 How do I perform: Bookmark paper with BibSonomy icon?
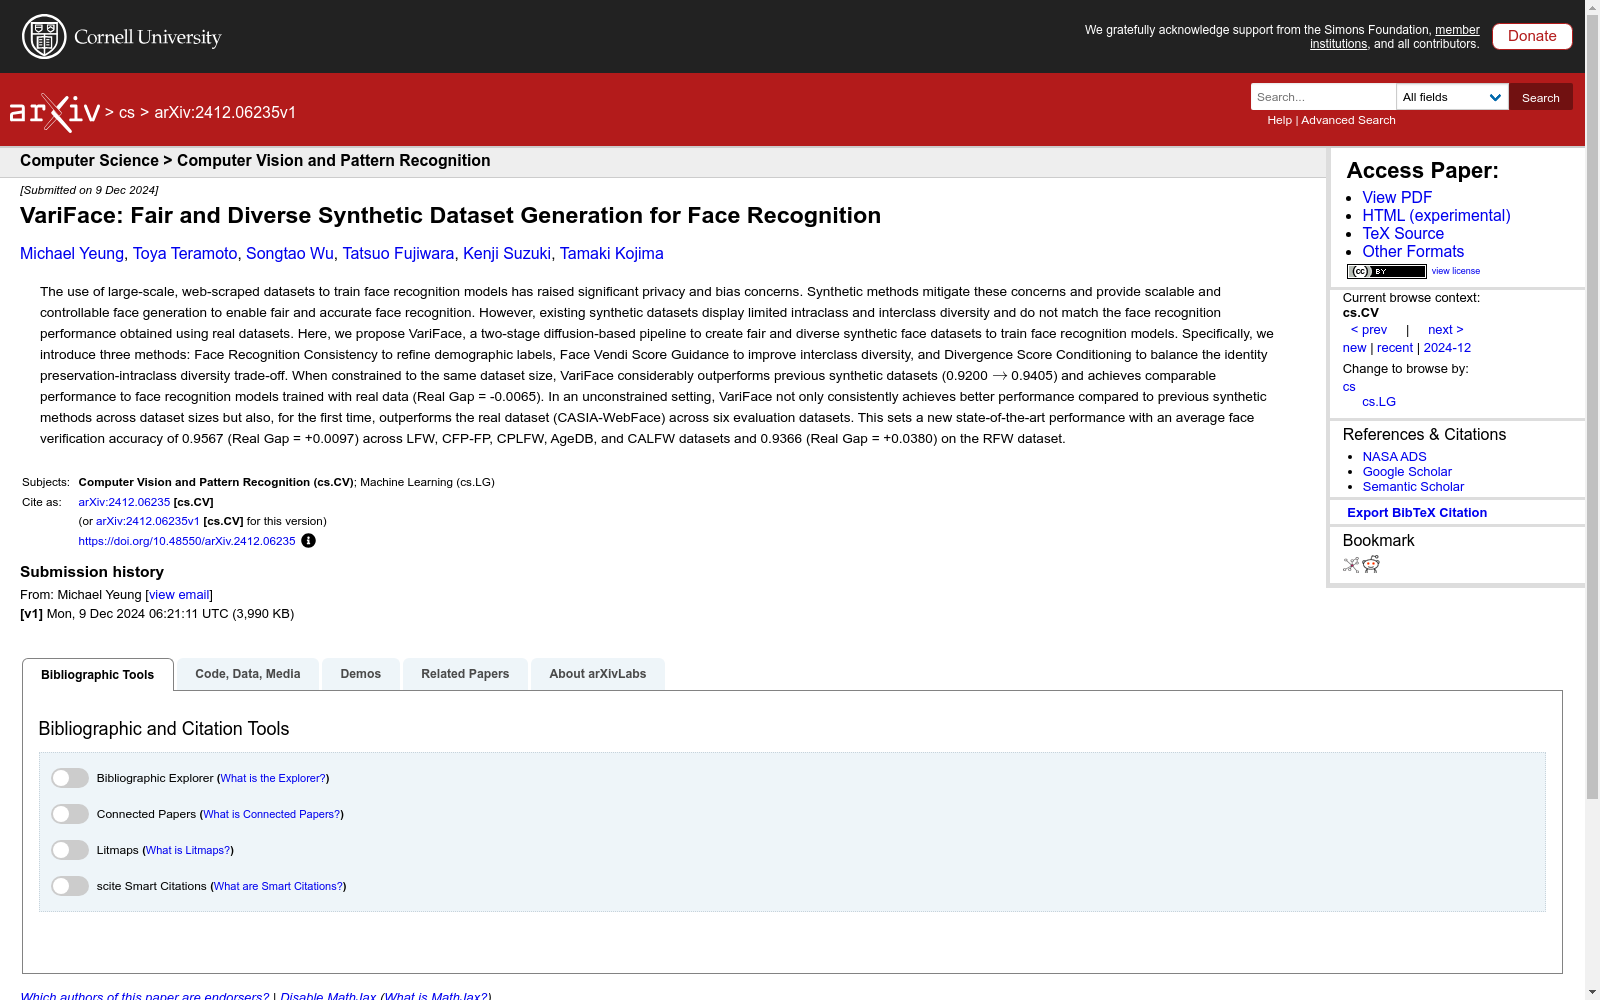(x=1351, y=565)
